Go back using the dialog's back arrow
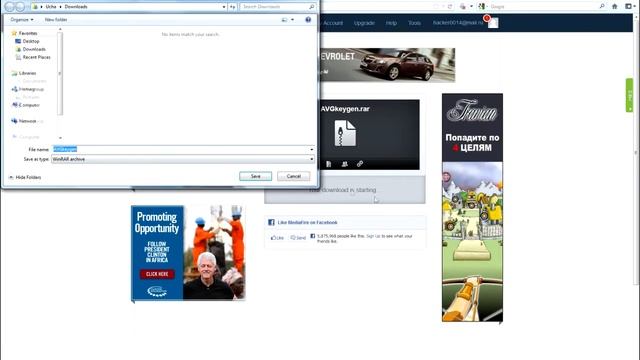The image size is (640, 360). coord(9,7)
